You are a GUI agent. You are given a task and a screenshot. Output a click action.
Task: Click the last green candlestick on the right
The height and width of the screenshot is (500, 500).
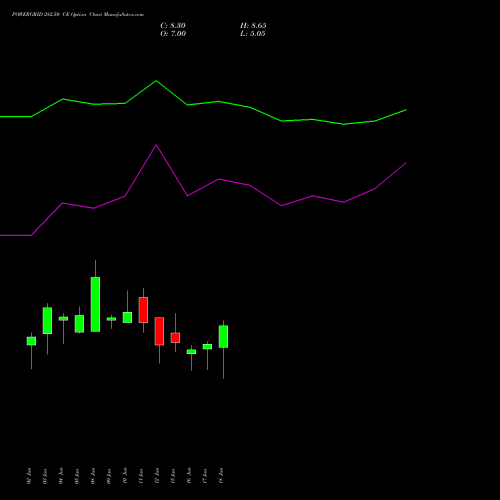coord(223,336)
